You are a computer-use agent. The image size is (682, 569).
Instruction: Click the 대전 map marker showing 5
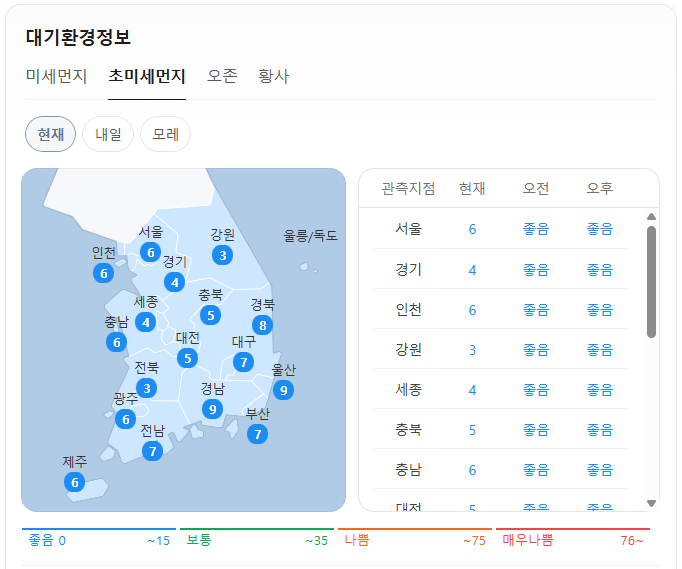tap(188, 358)
